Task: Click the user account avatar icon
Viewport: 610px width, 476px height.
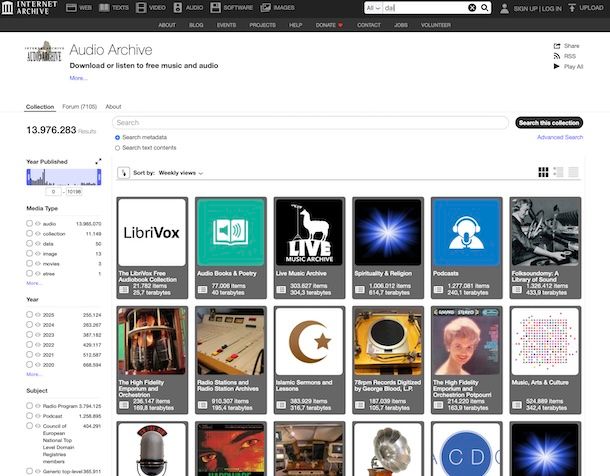Action: pos(504,8)
